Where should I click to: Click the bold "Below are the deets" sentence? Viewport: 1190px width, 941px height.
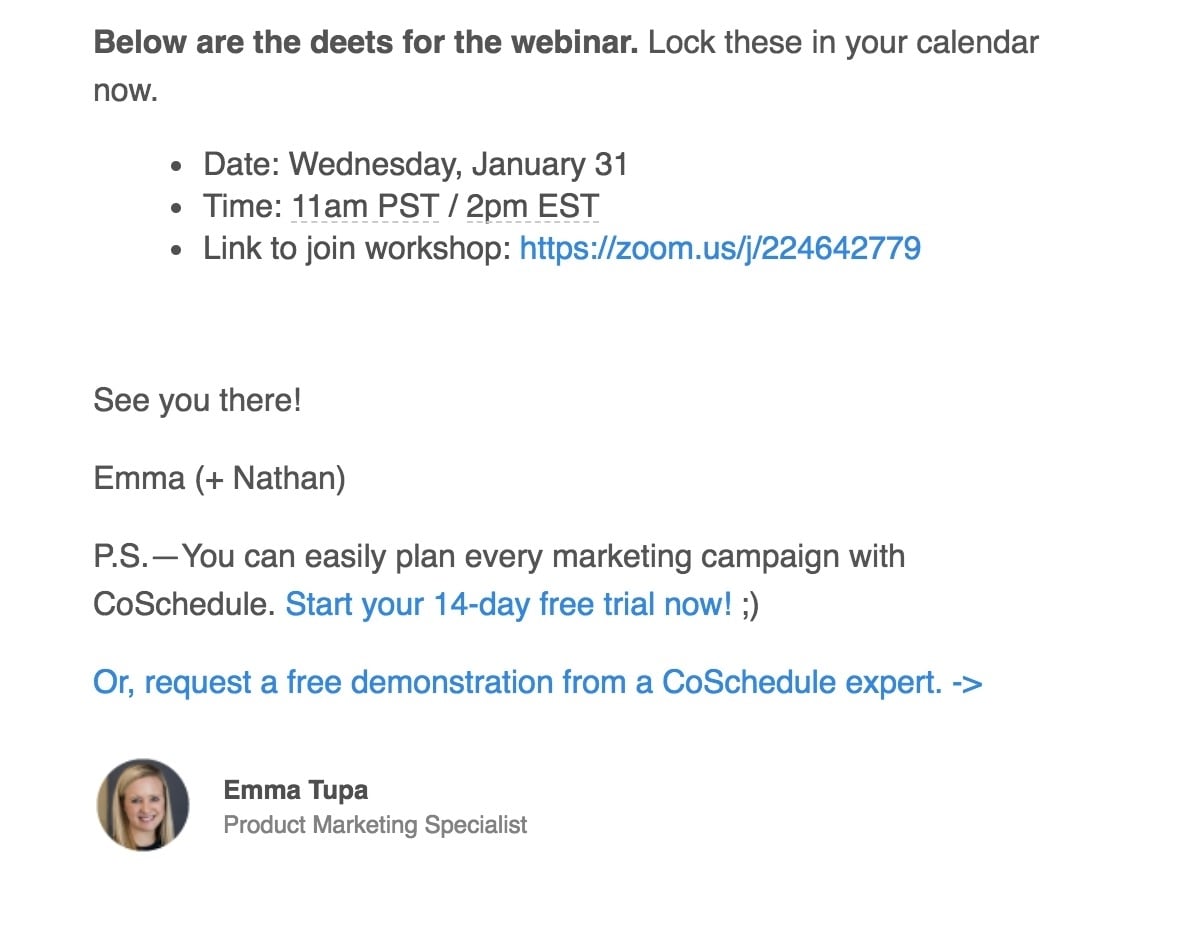pos(365,43)
